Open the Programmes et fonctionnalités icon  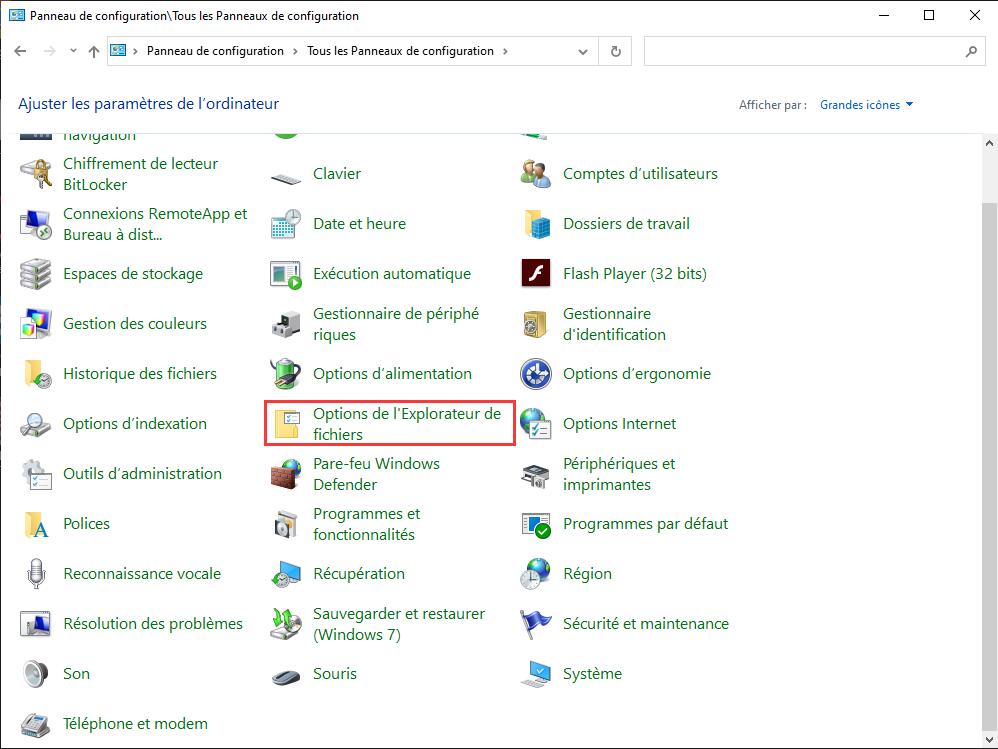(x=286, y=524)
